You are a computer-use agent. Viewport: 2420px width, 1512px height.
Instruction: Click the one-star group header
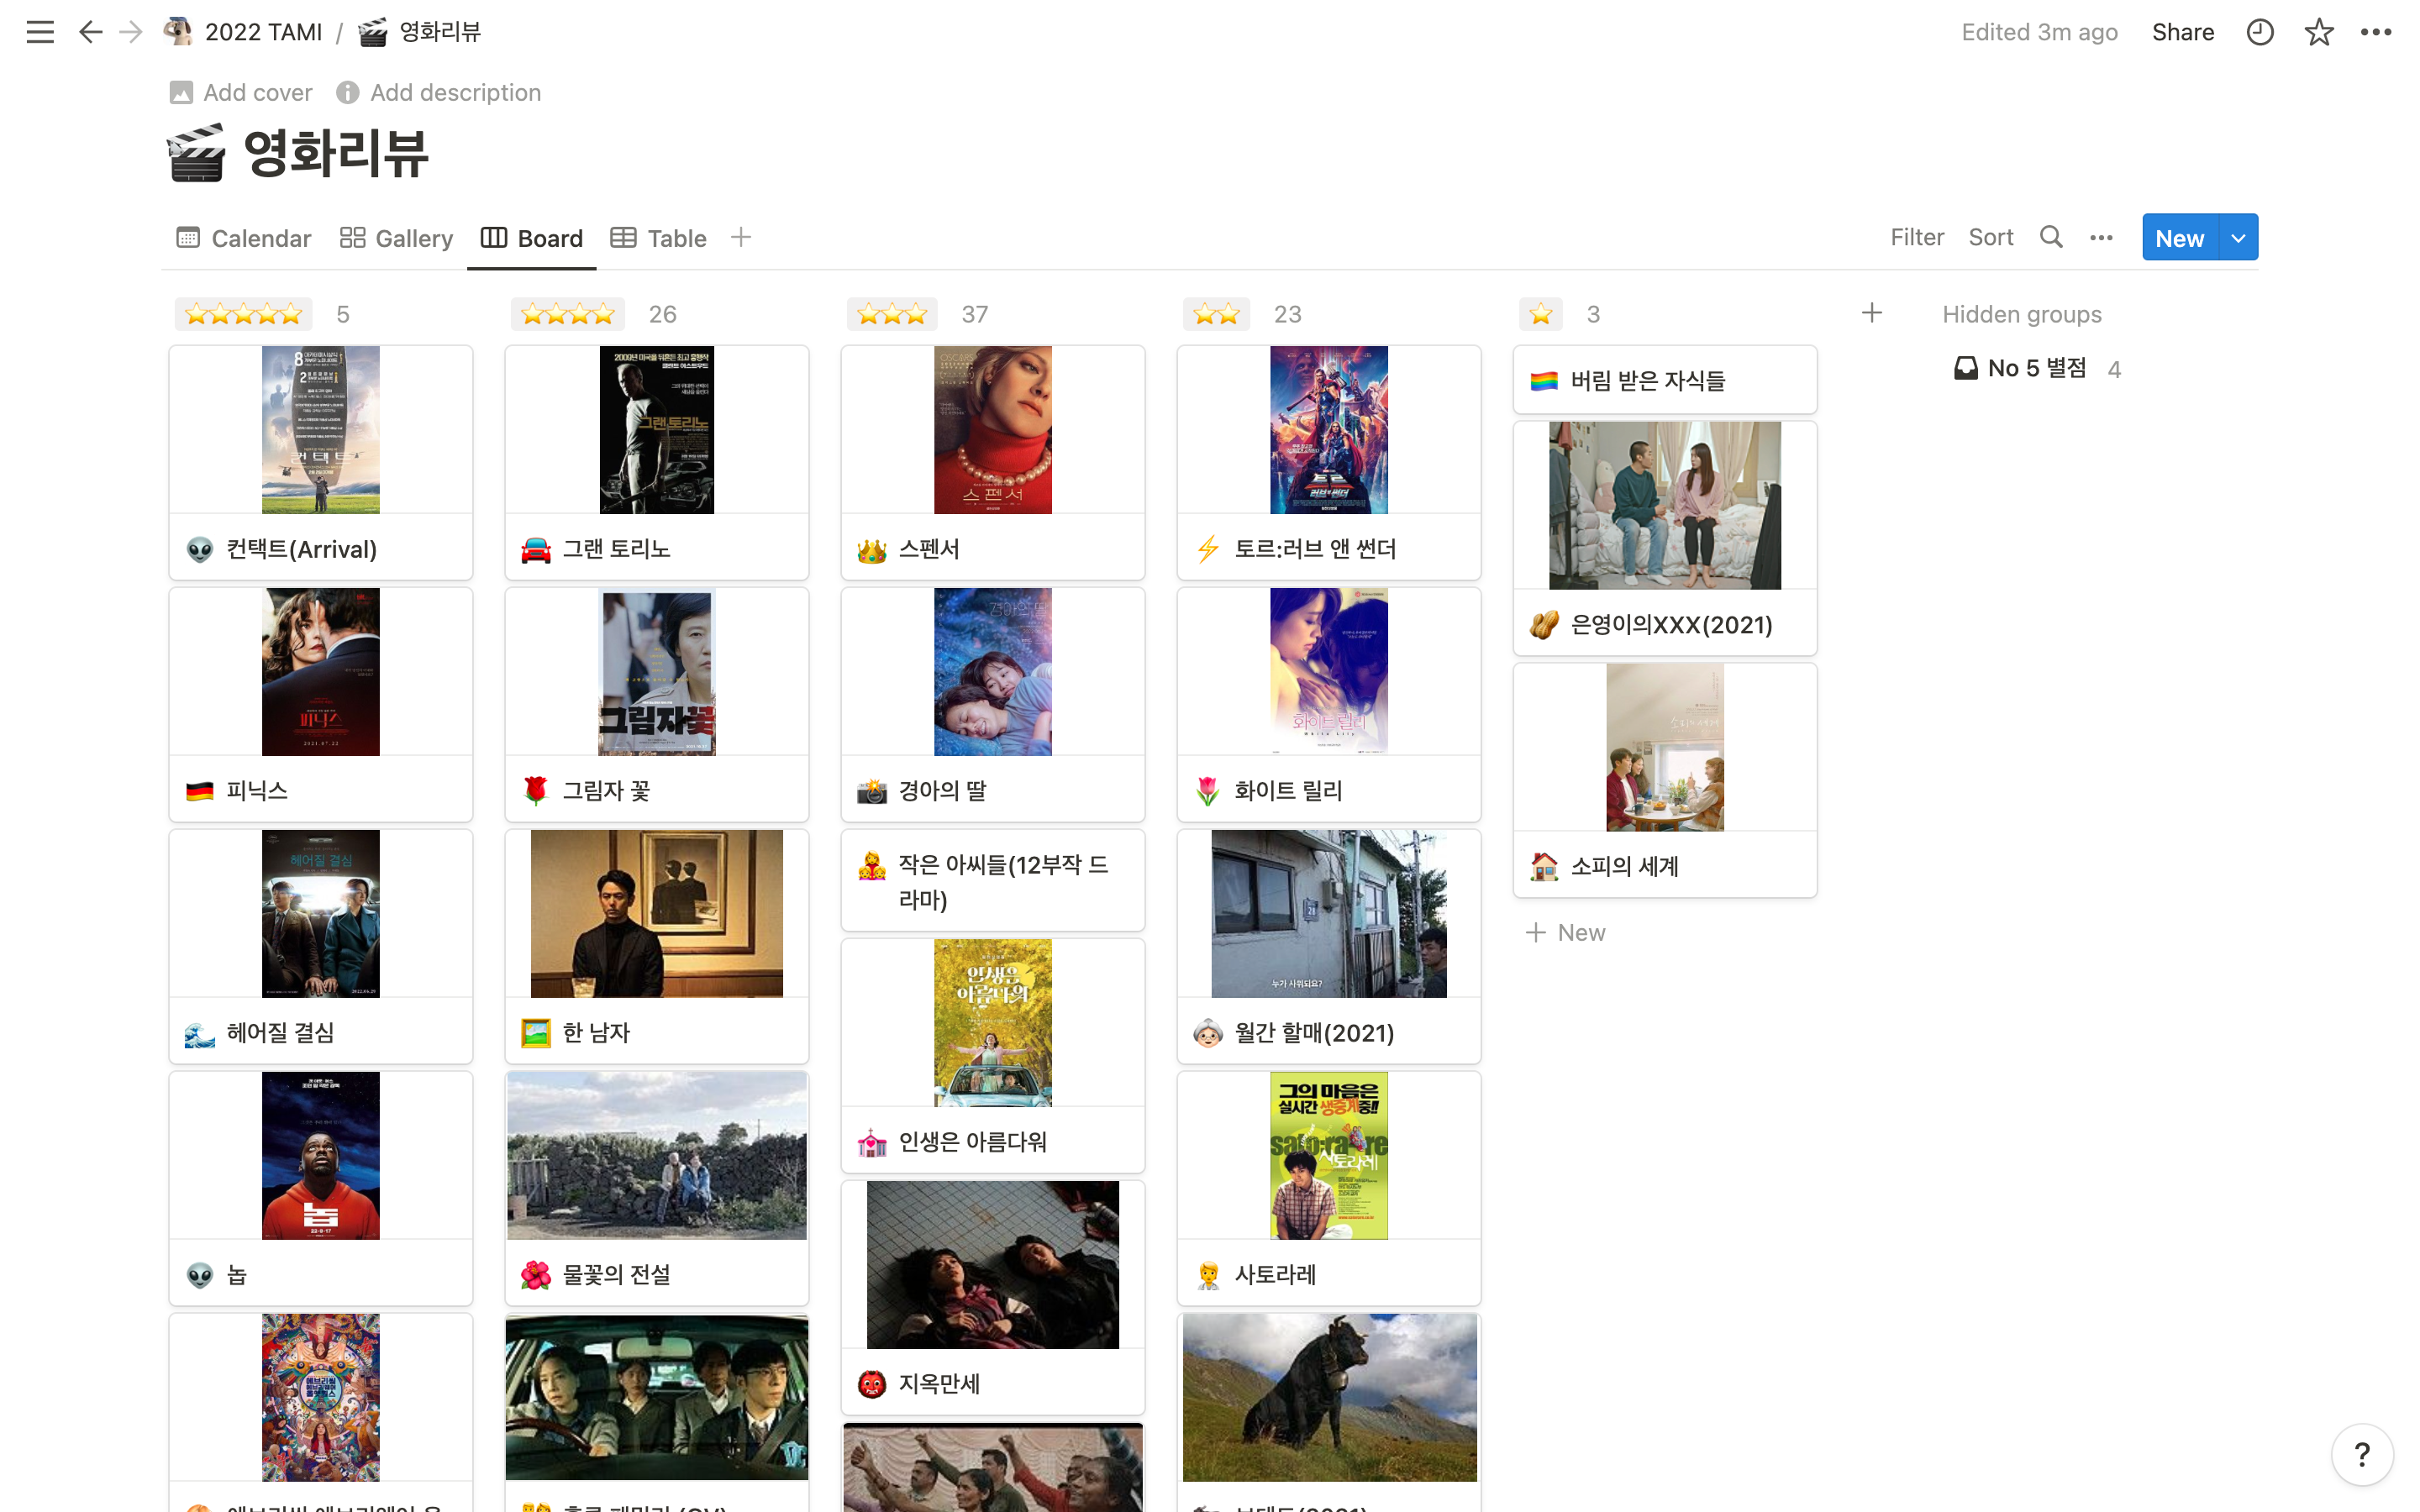pyautogui.click(x=1541, y=314)
